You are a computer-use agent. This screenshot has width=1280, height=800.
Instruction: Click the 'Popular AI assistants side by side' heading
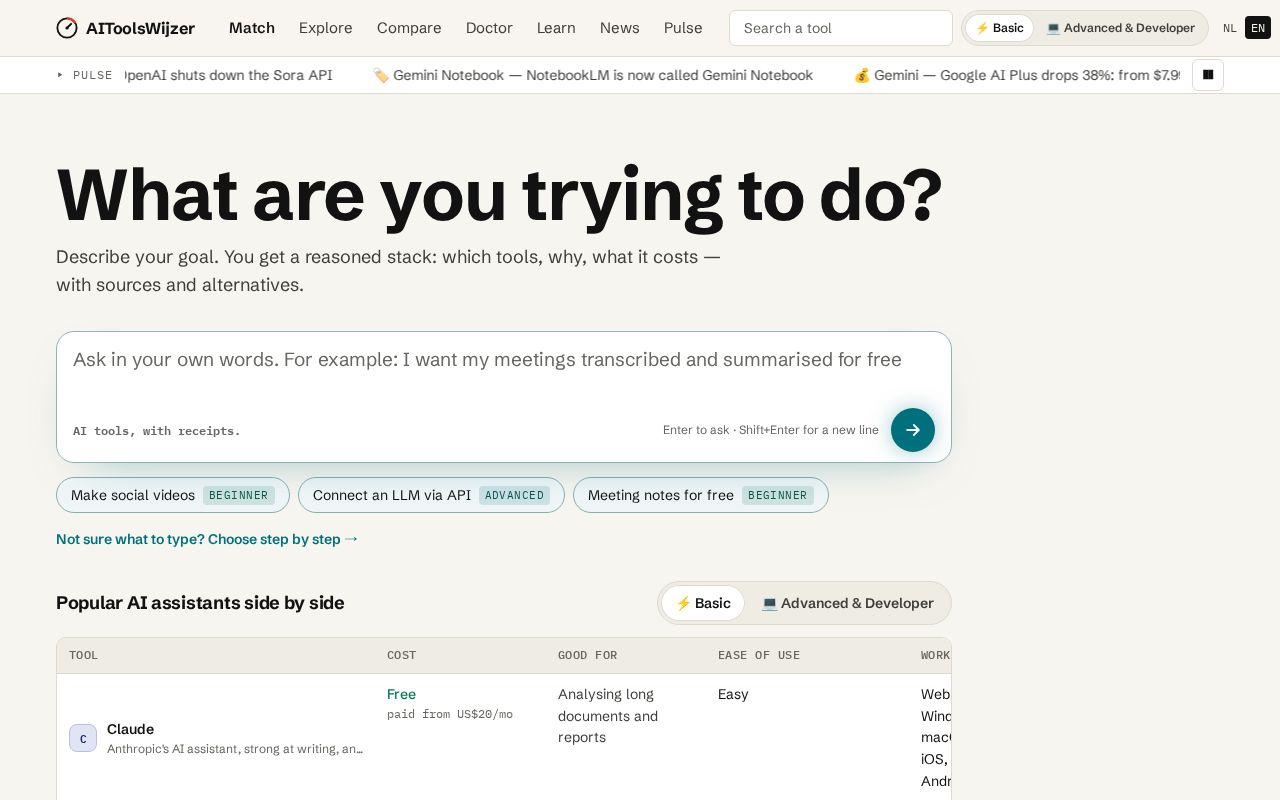200,603
